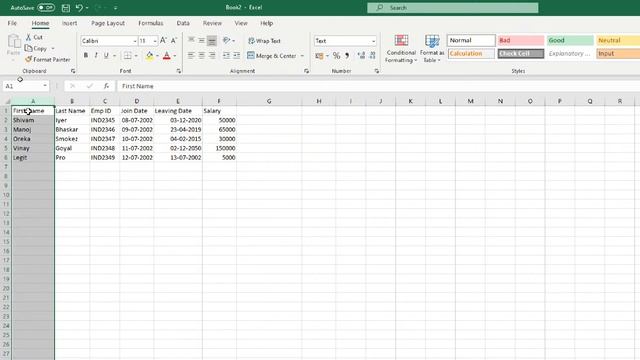Open the Clipboard dialog launcher
The image size is (640, 360).
tap(73, 71)
